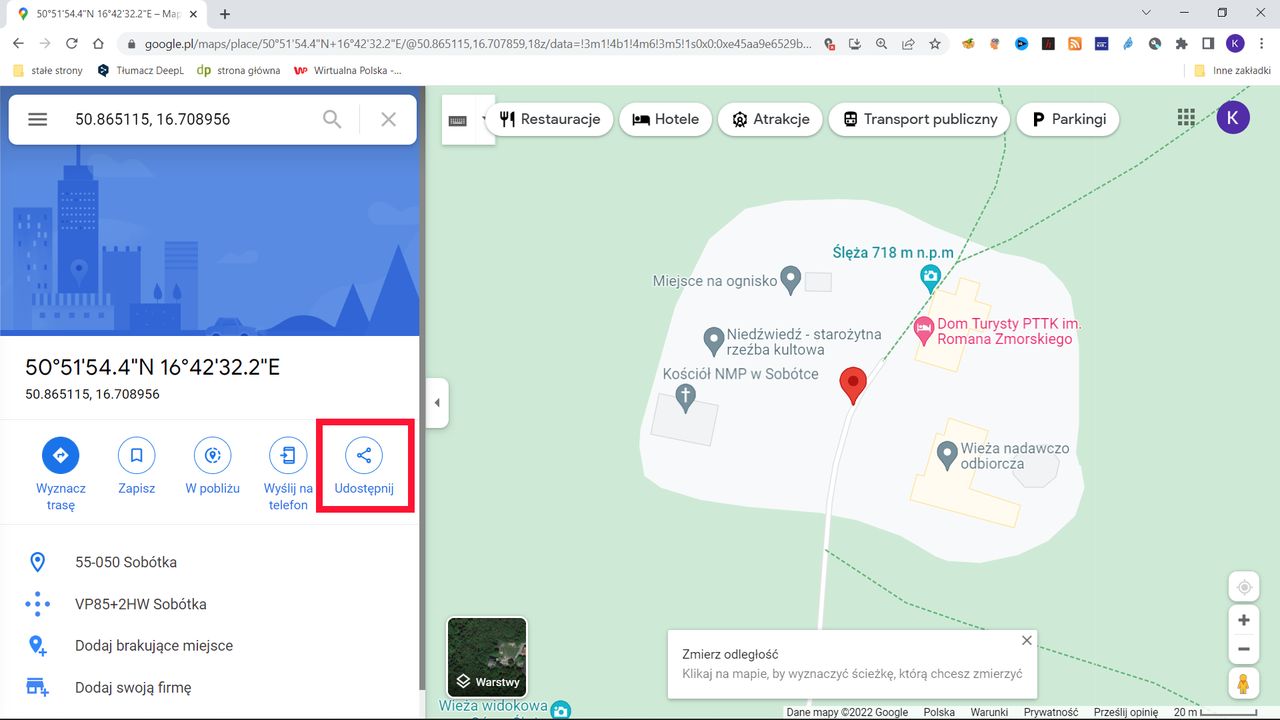Expand keyboard language dropdown arrow
1280x720 pixels.
coord(483,117)
